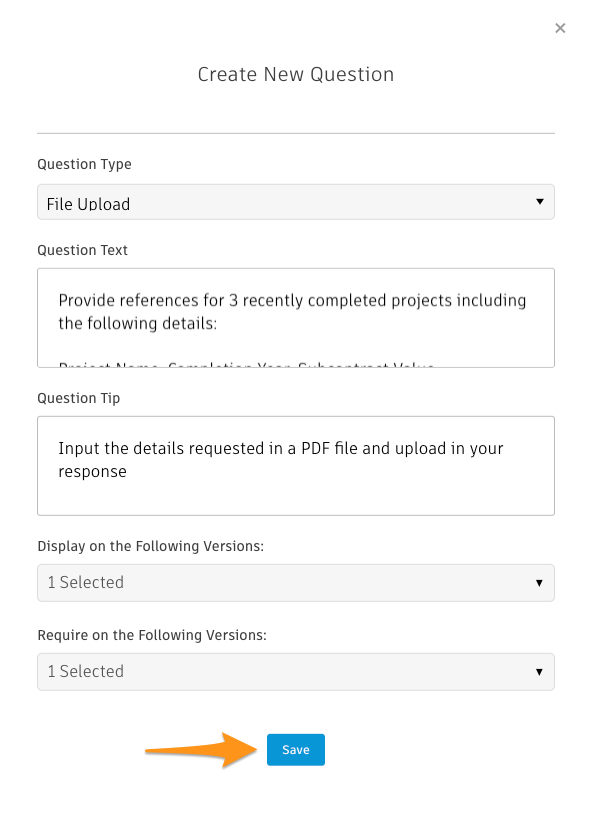
Task: Place cursor after "the following details:" text
Action: (218, 323)
